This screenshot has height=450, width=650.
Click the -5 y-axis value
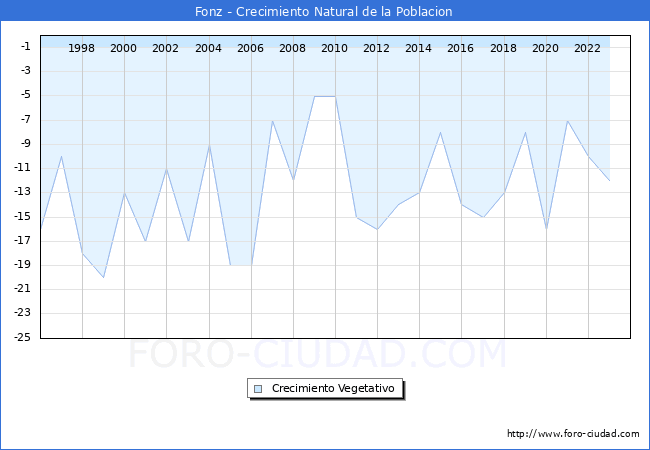click(x=26, y=95)
